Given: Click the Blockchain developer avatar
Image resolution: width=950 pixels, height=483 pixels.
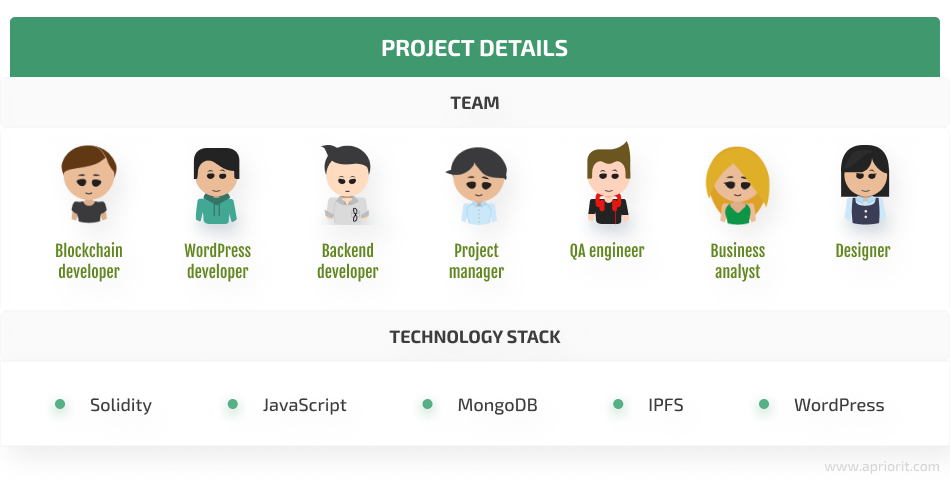Looking at the screenshot, I should pos(89,184).
